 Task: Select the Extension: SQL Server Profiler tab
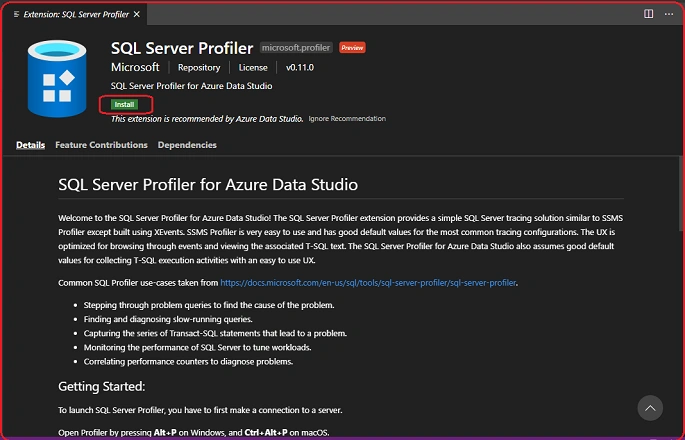[75, 14]
